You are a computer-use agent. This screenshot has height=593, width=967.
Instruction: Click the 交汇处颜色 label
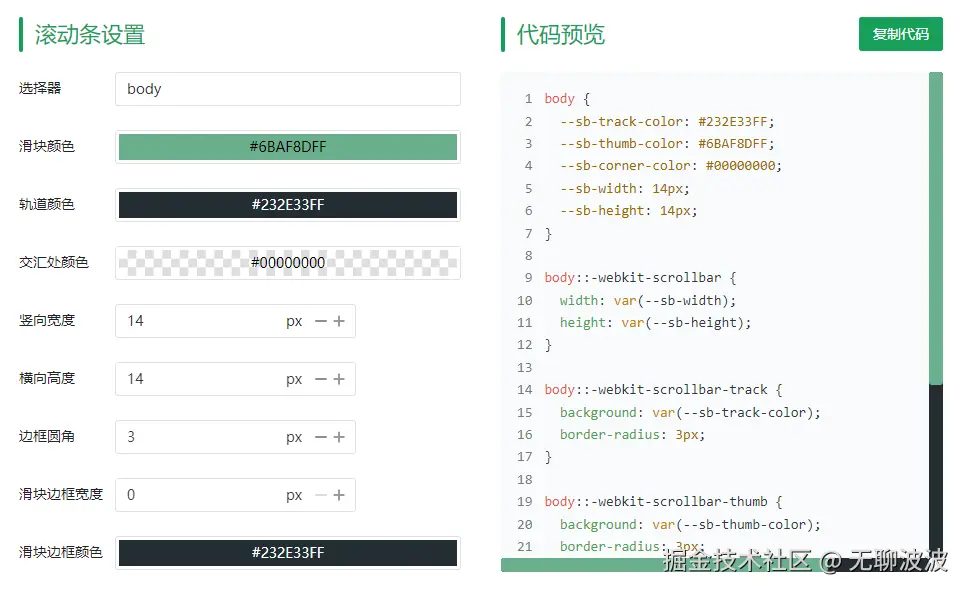pos(54,263)
